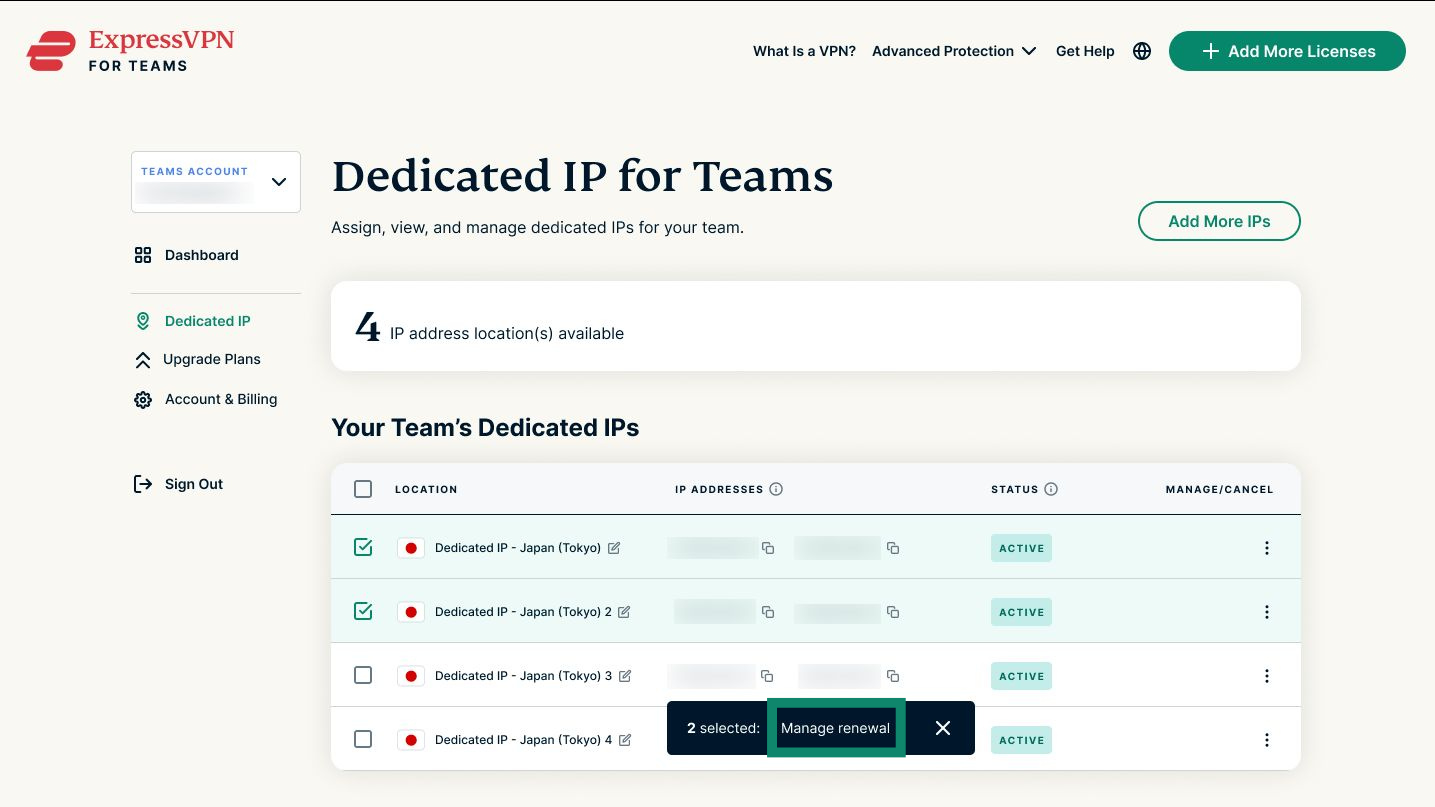The image size is (1435, 807).
Task: Click the Add More Licenses button
Action: [1287, 51]
